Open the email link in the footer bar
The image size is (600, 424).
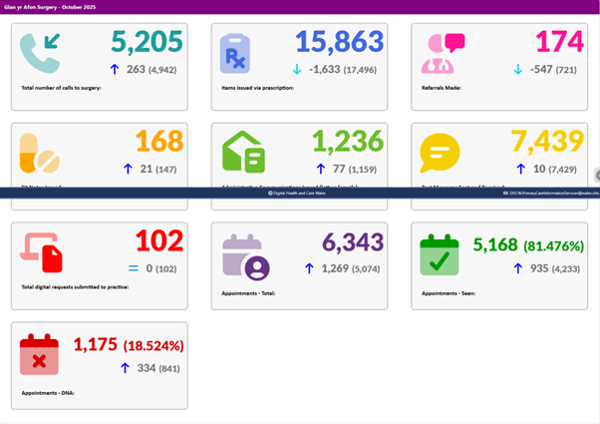(550, 192)
